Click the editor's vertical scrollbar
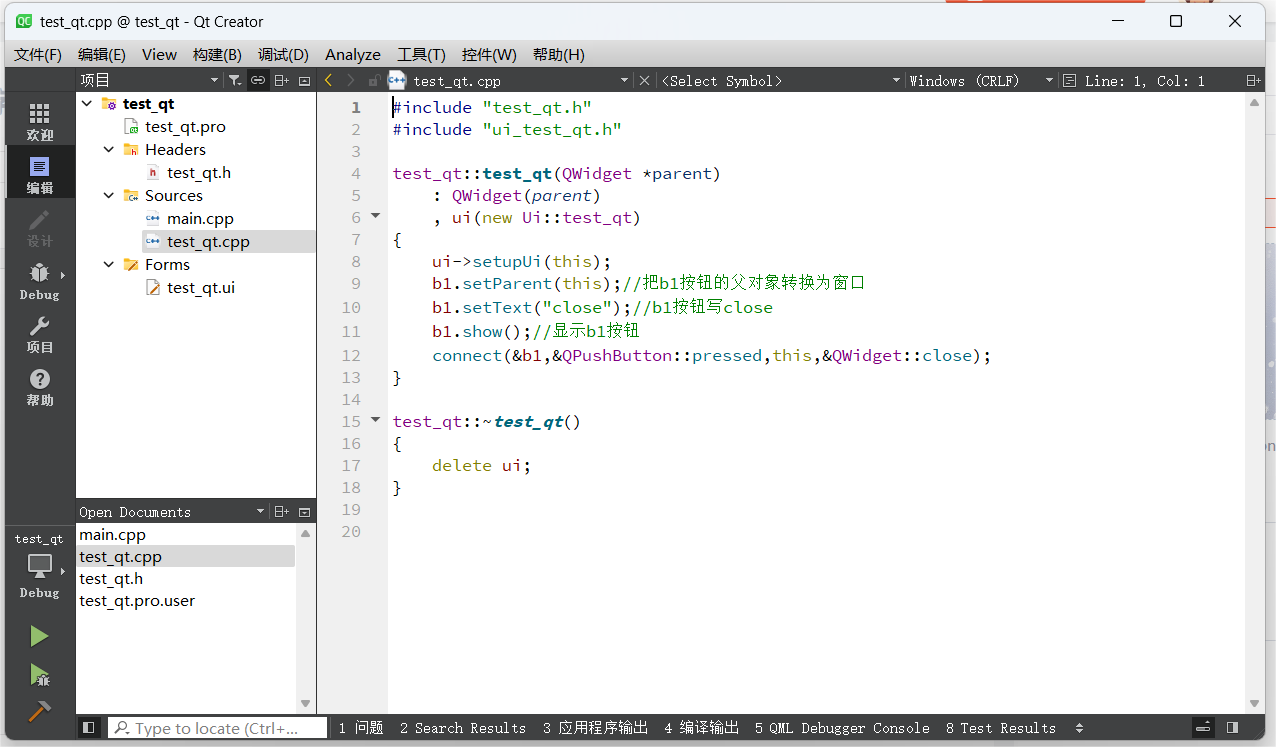Screen dimensions: 1276x747 pyautogui.click(x=1255, y=400)
